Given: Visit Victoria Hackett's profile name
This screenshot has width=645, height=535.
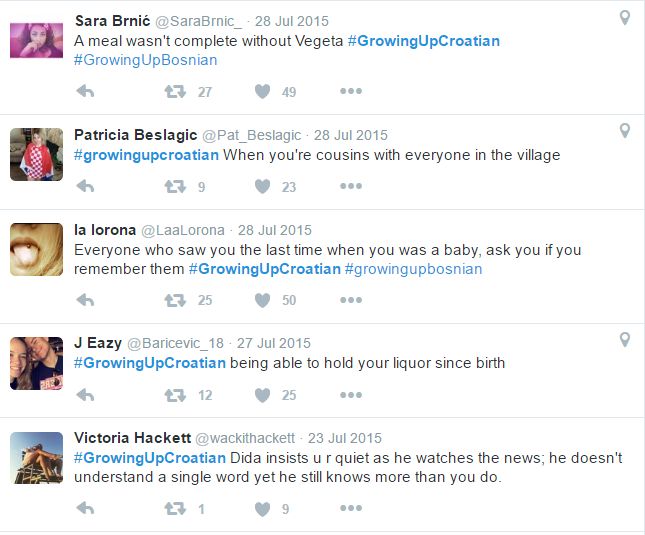Looking at the screenshot, I should (130, 438).
